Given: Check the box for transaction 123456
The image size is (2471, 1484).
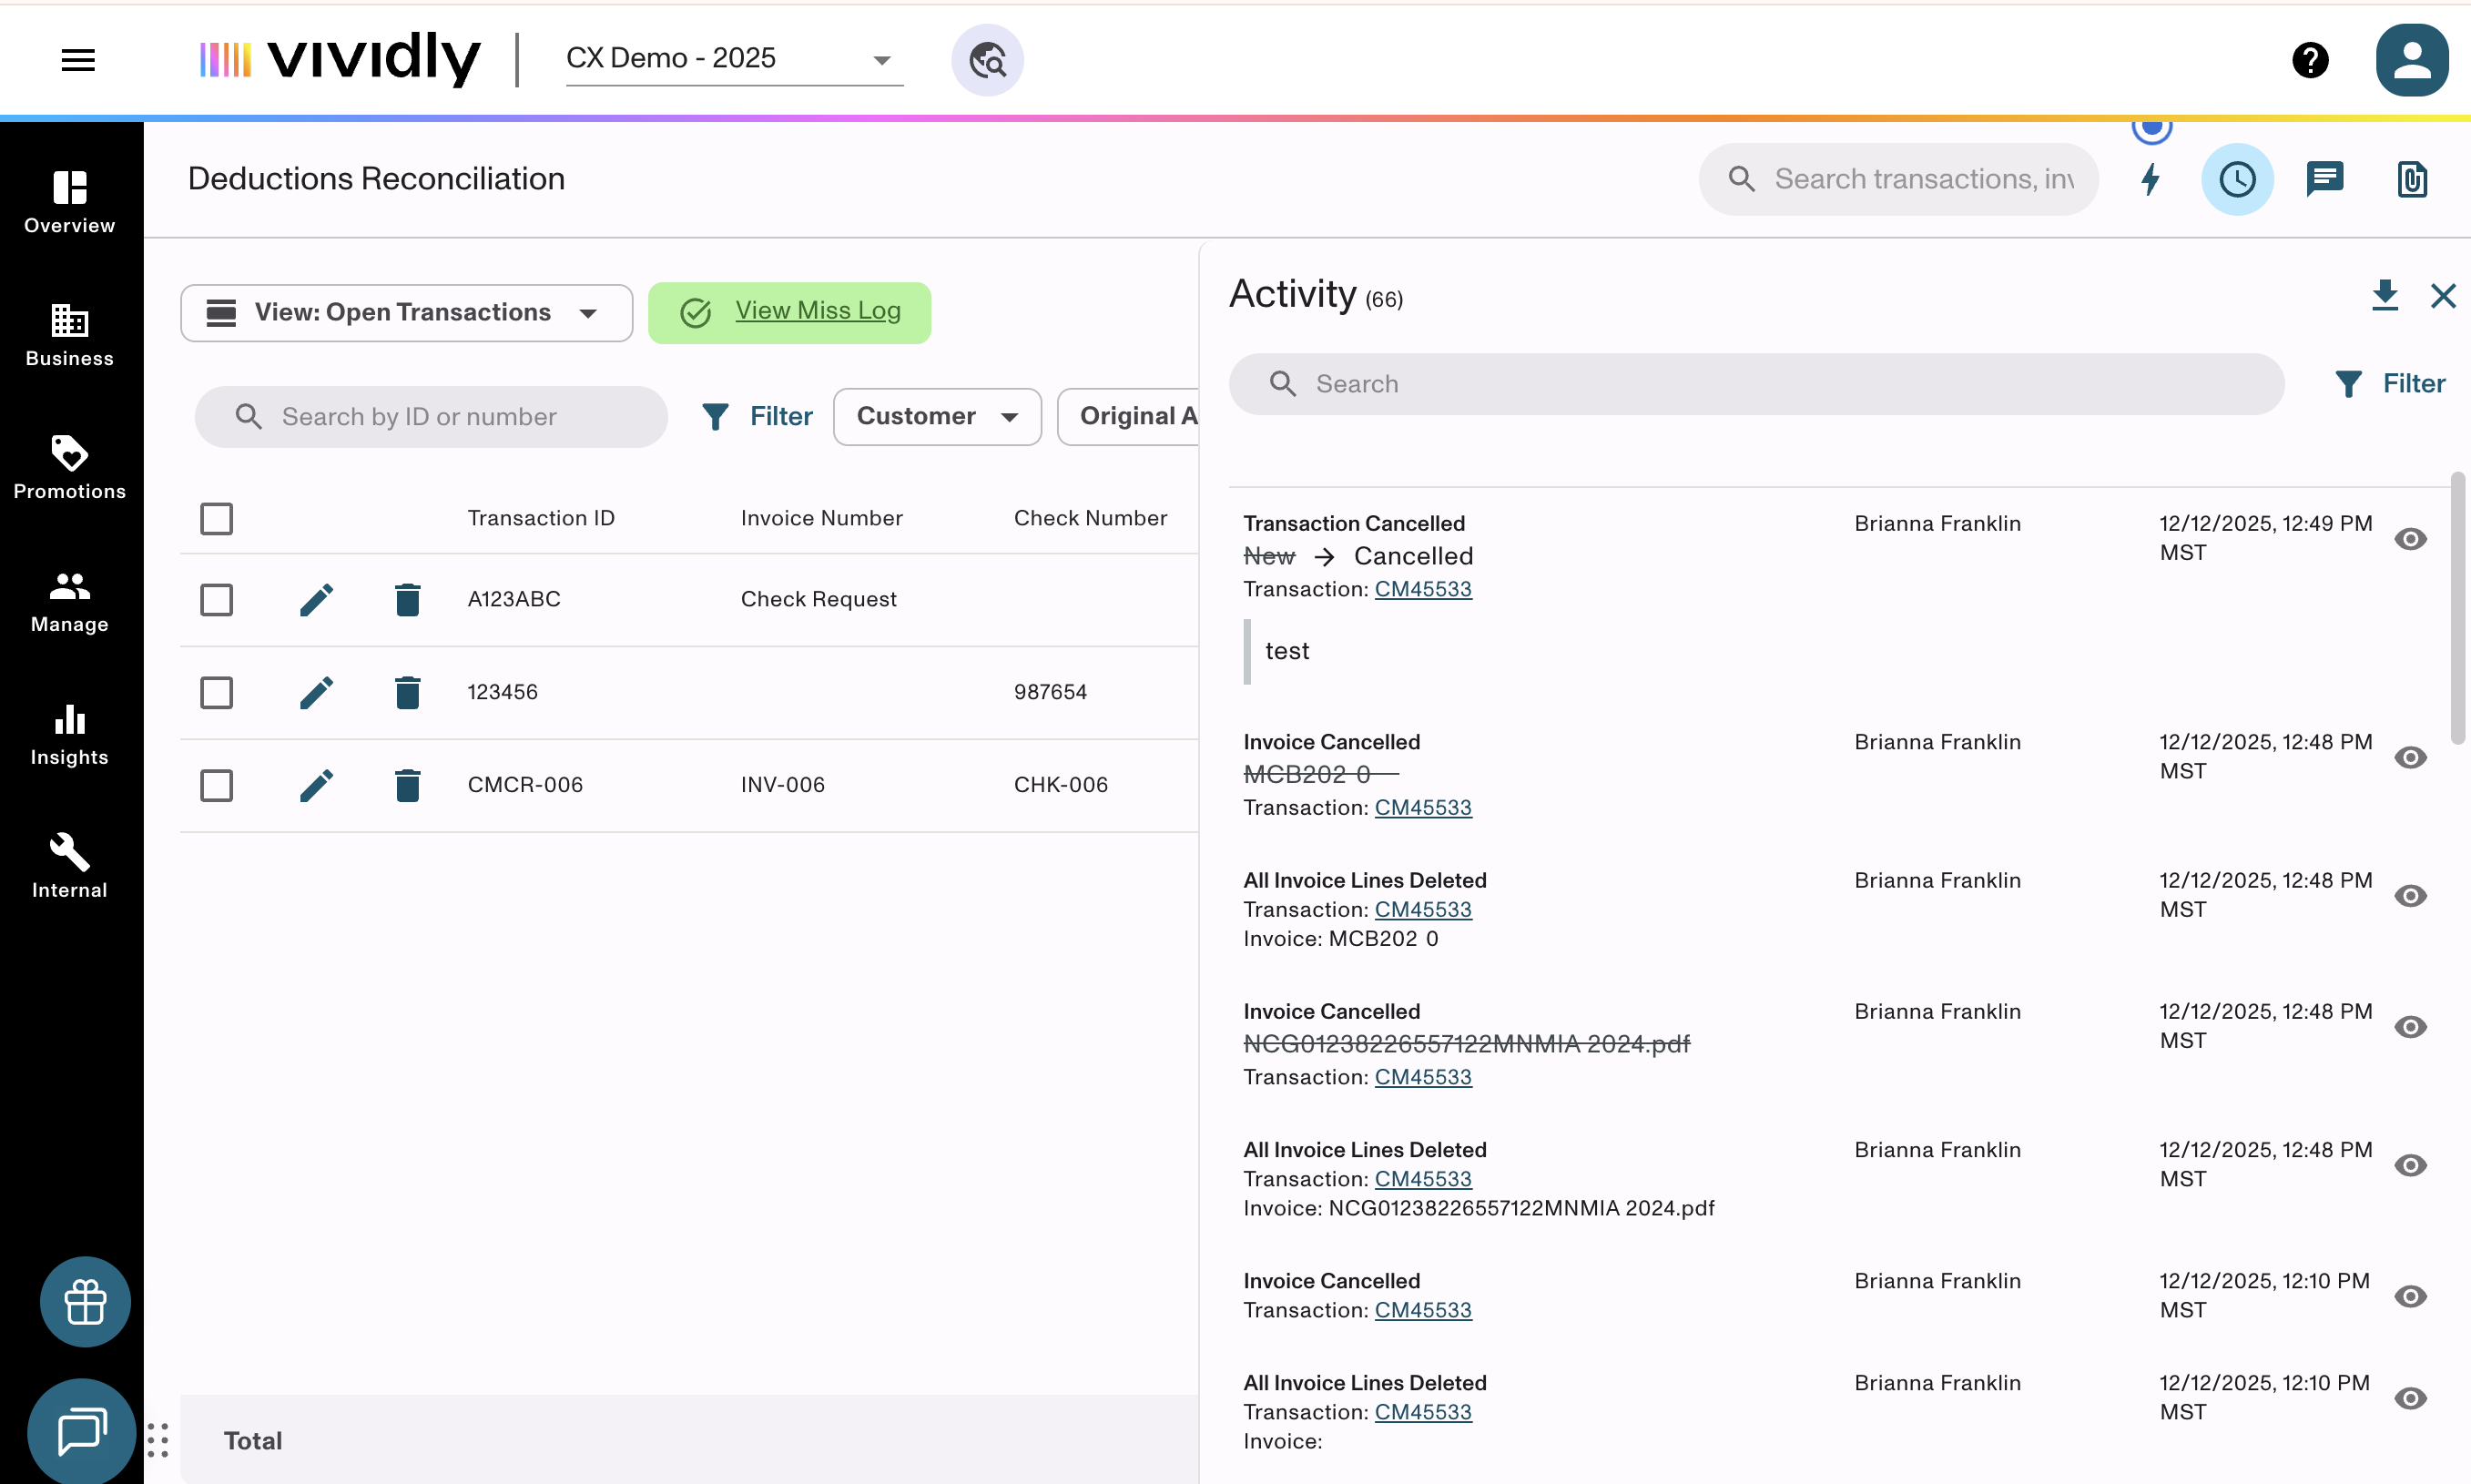Looking at the screenshot, I should pos(216,693).
